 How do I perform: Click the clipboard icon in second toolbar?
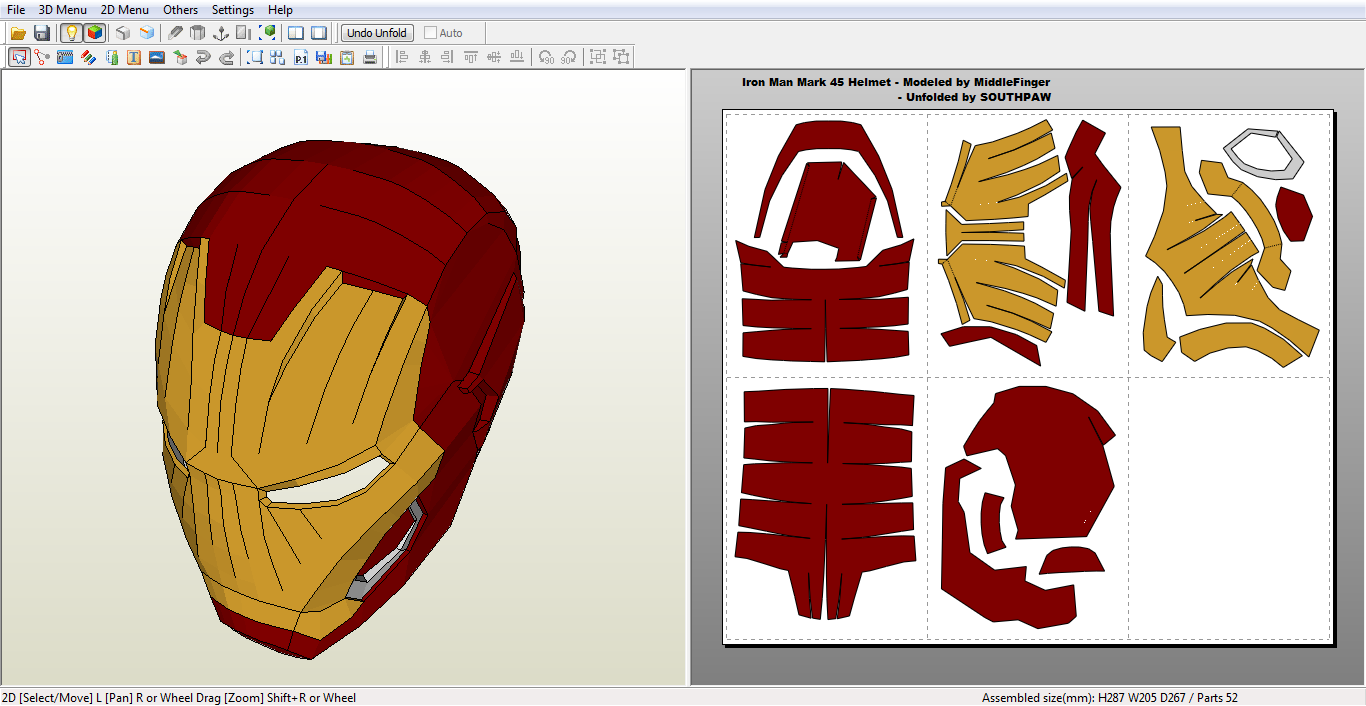(347, 57)
